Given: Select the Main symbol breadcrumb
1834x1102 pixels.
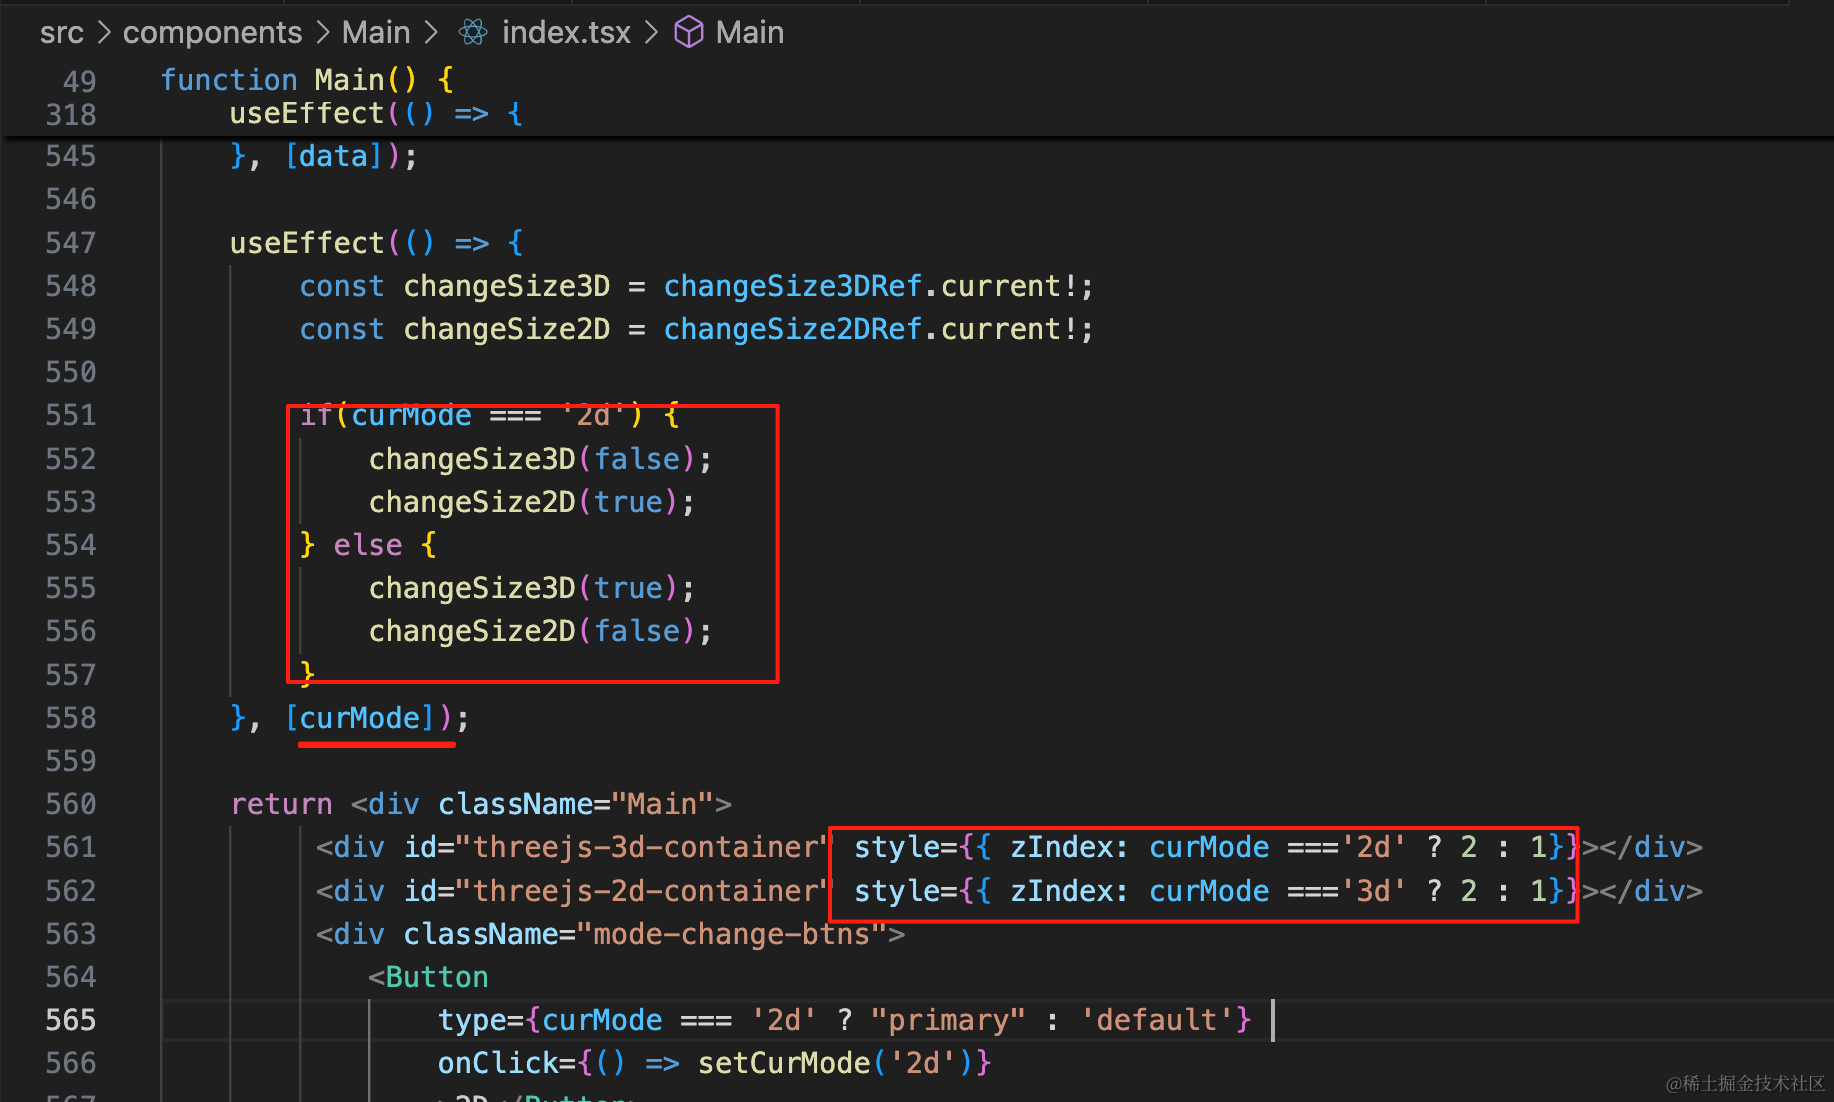Looking at the screenshot, I should [x=750, y=33].
